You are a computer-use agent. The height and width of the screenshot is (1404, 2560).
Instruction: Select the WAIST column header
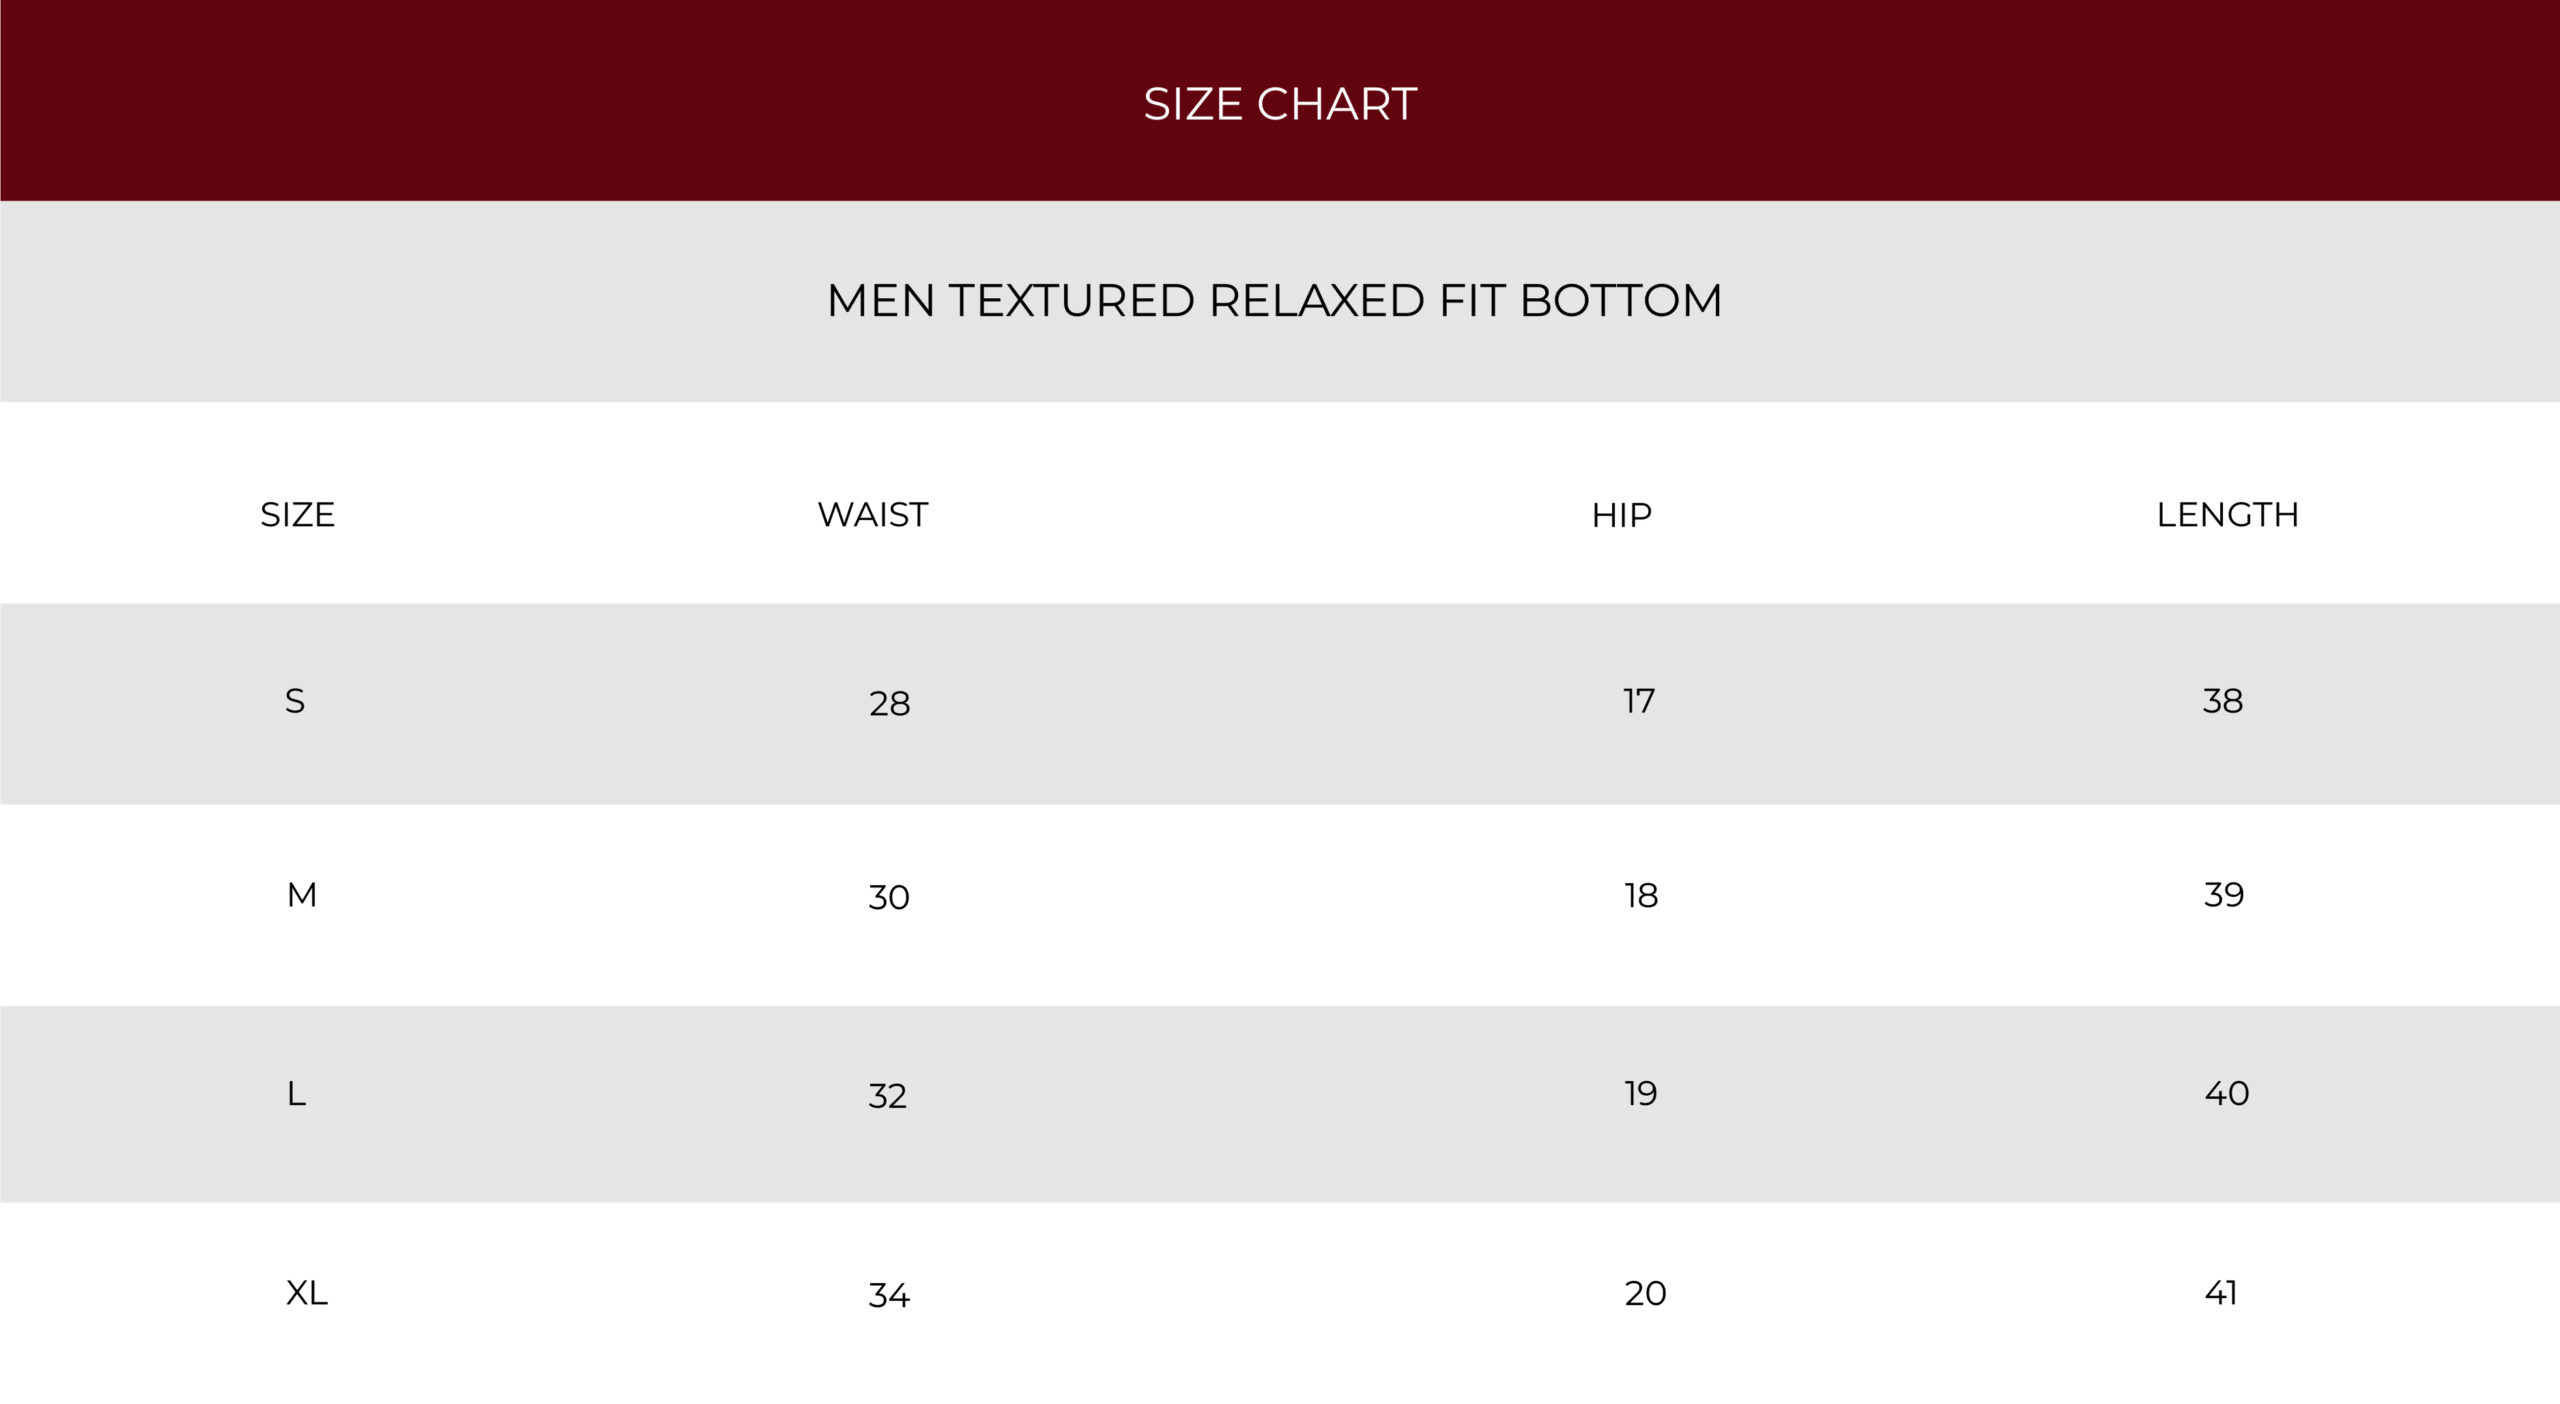click(x=872, y=514)
